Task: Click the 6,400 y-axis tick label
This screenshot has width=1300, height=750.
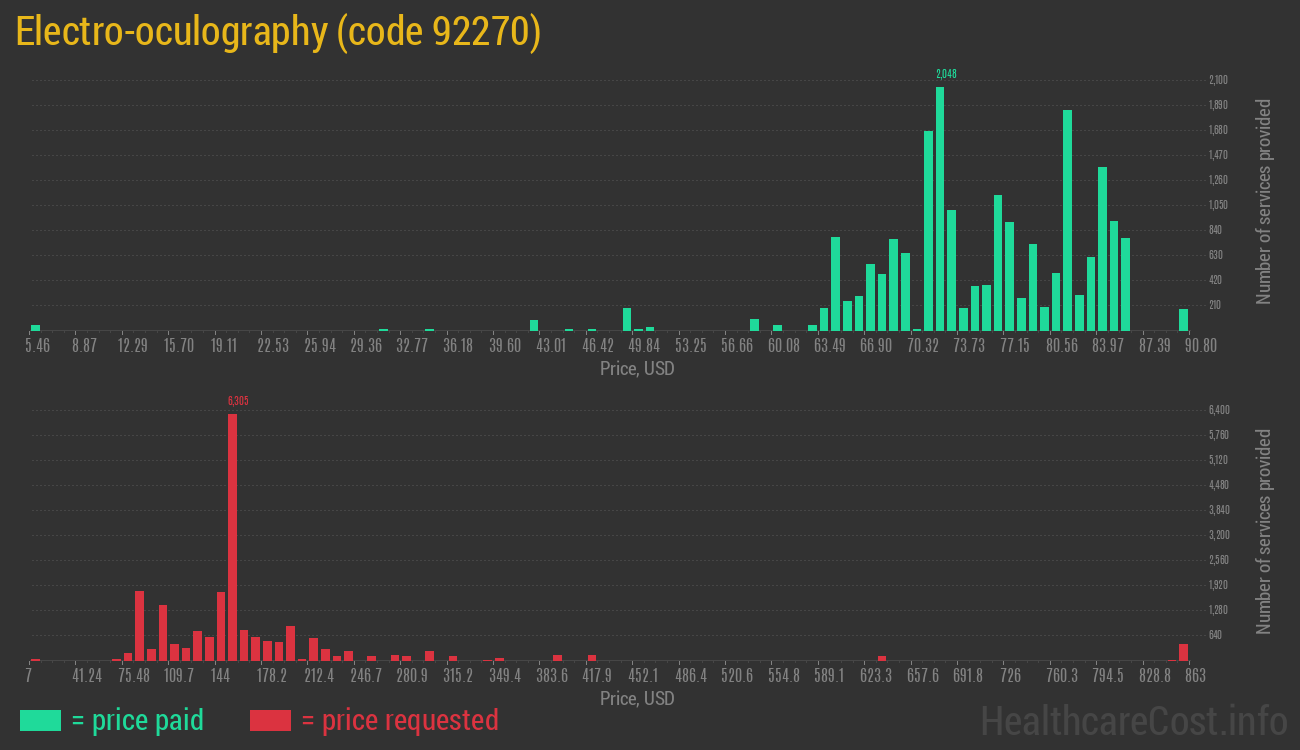Action: click(1218, 410)
